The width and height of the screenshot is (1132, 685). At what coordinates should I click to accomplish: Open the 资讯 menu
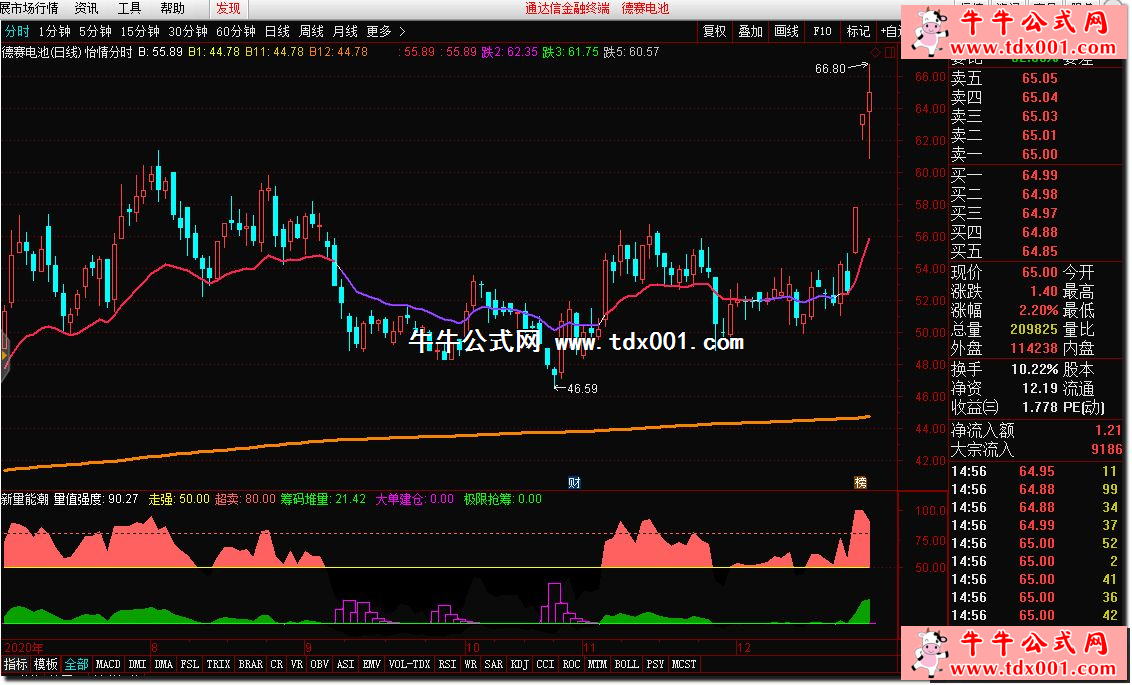pyautogui.click(x=87, y=9)
